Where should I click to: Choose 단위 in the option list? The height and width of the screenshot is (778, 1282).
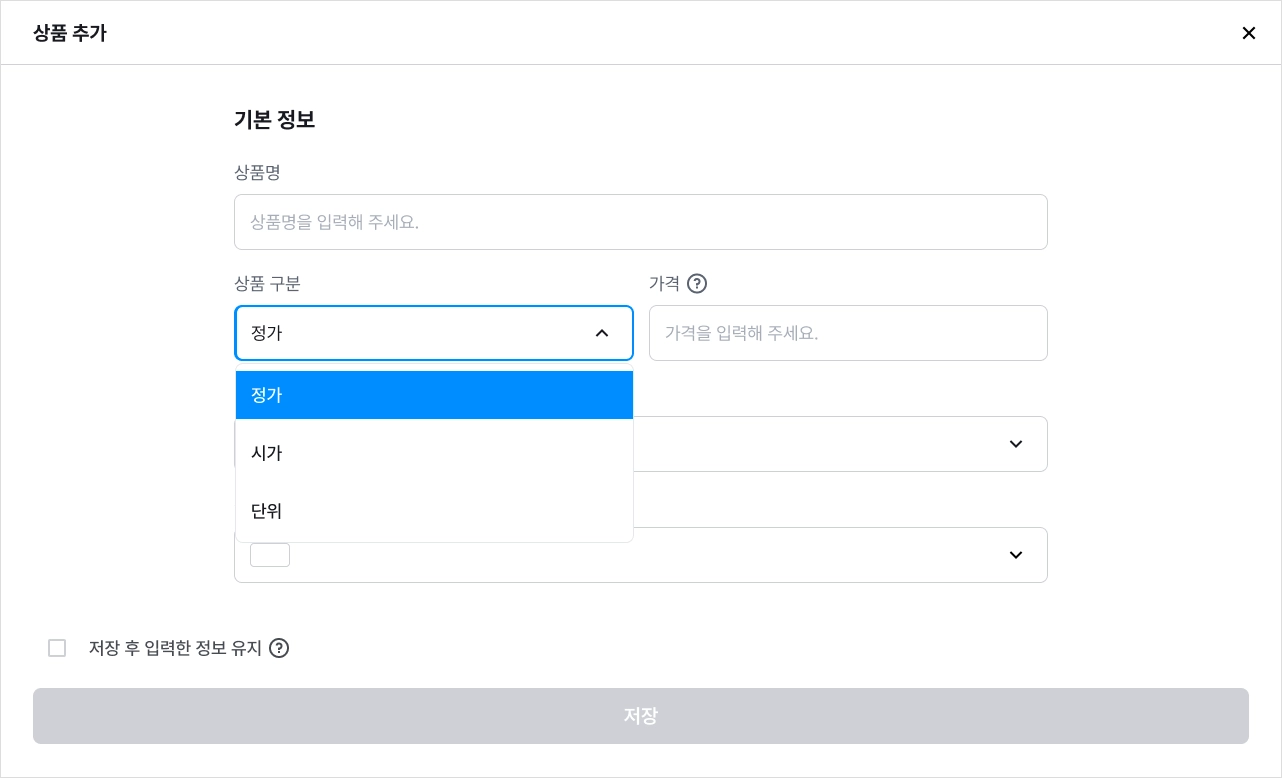point(434,511)
